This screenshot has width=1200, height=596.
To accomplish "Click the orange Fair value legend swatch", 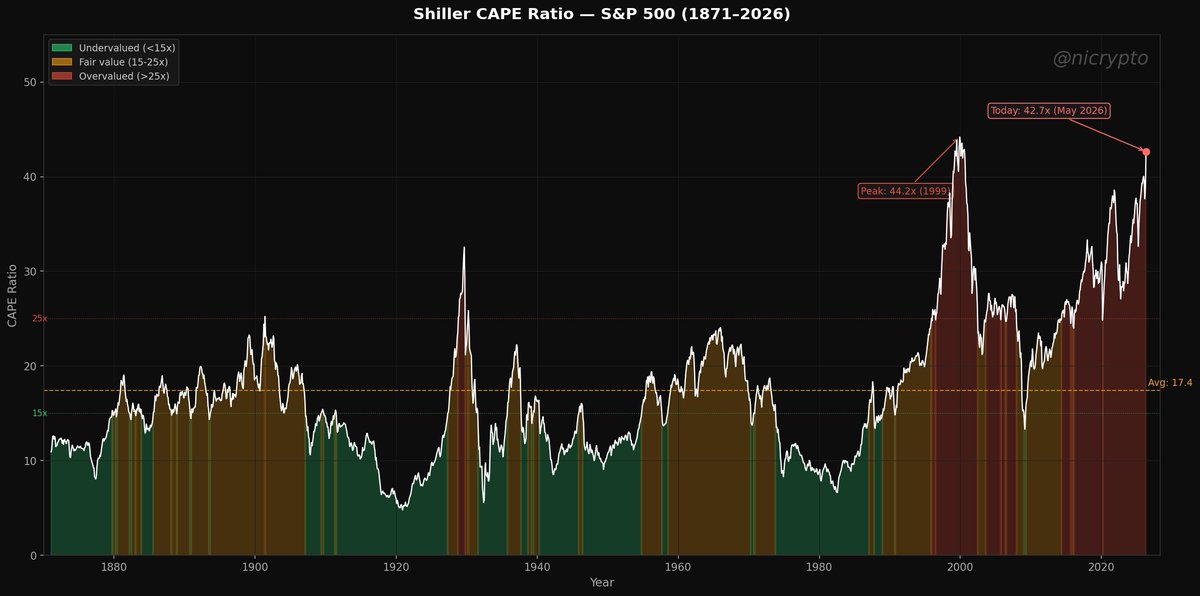I will [63, 62].
